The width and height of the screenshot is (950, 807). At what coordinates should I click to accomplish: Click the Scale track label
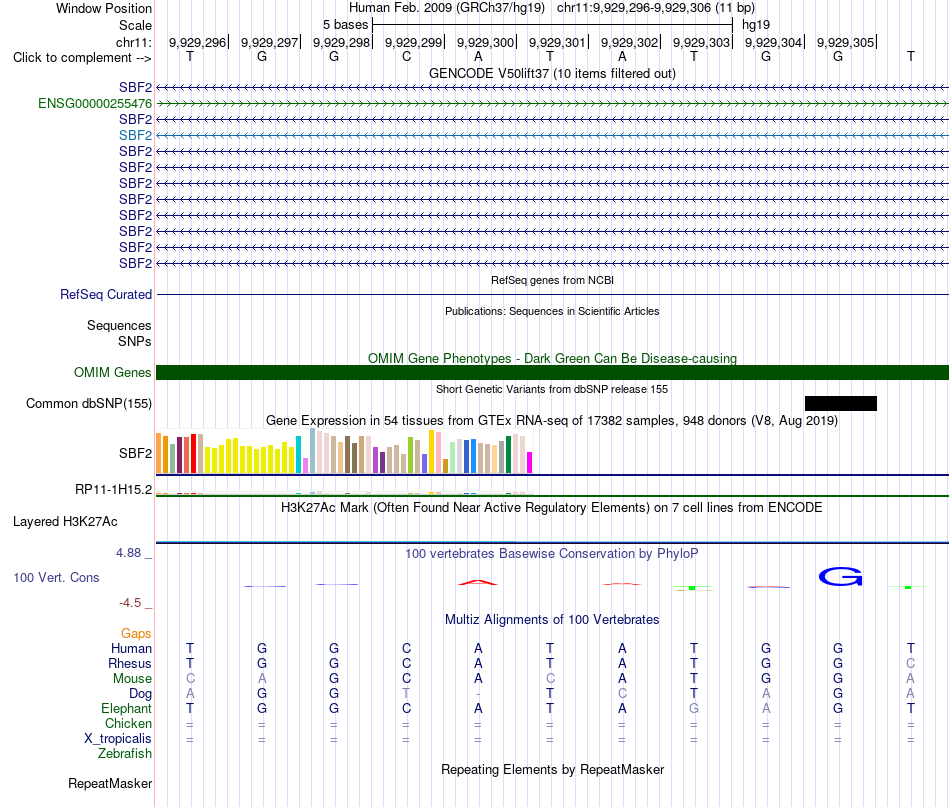[x=135, y=25]
